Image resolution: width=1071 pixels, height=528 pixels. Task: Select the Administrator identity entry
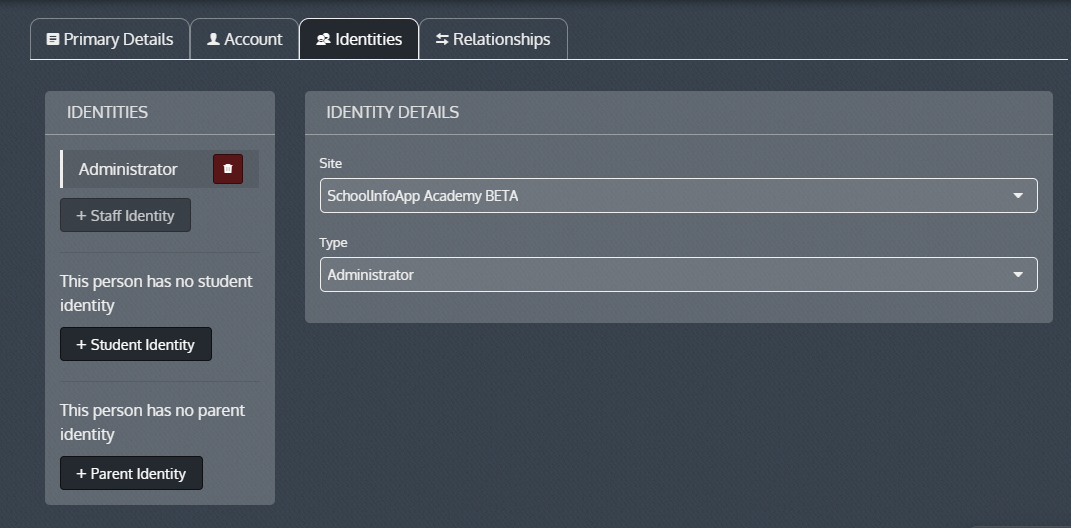(128, 169)
